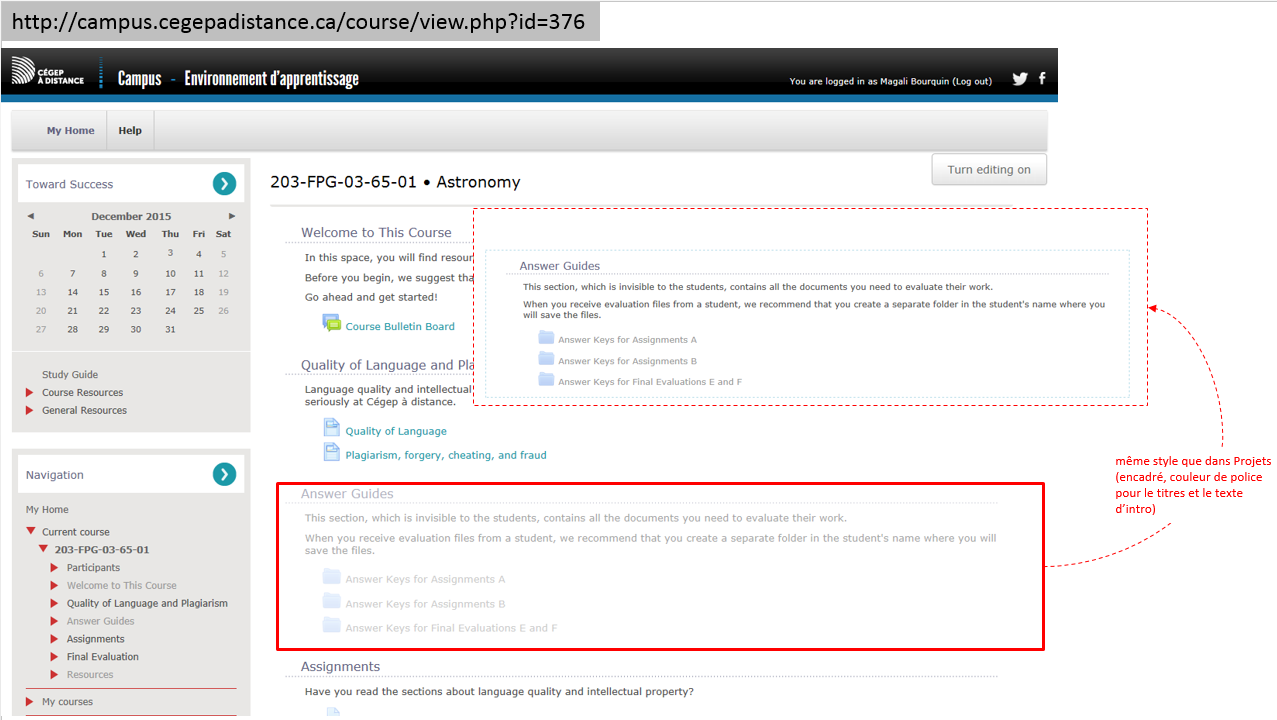Go to next month in calendar
Screen dimensions: 1277x720
point(232,216)
